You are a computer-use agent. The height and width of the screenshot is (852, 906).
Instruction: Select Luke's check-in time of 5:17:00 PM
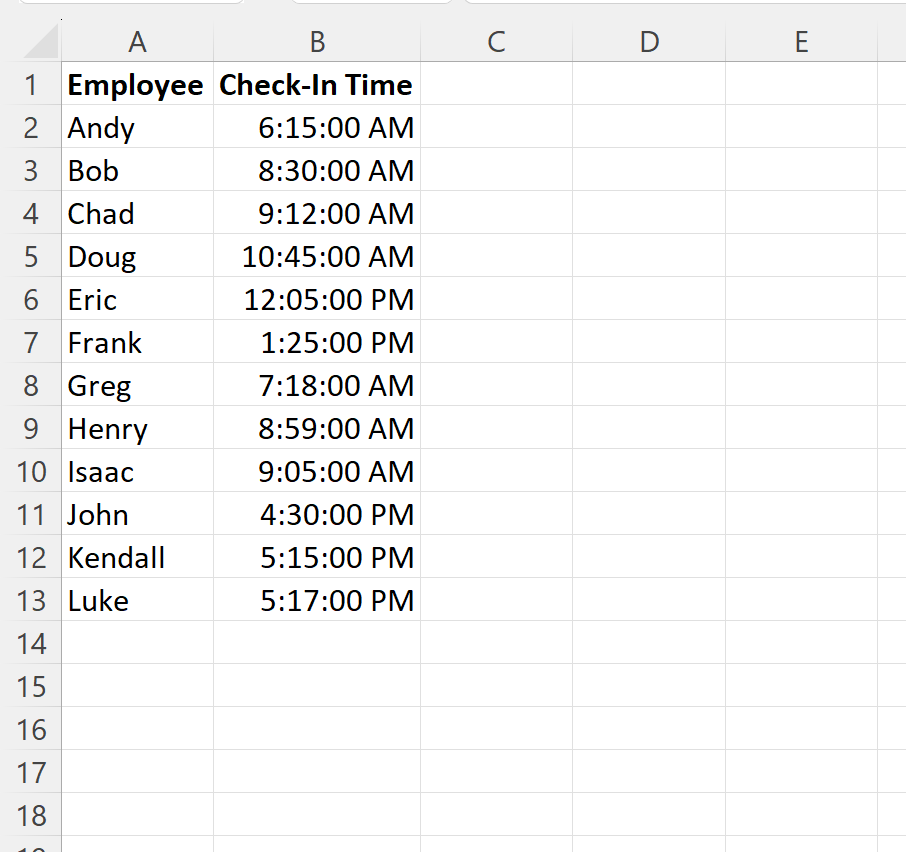(x=317, y=600)
